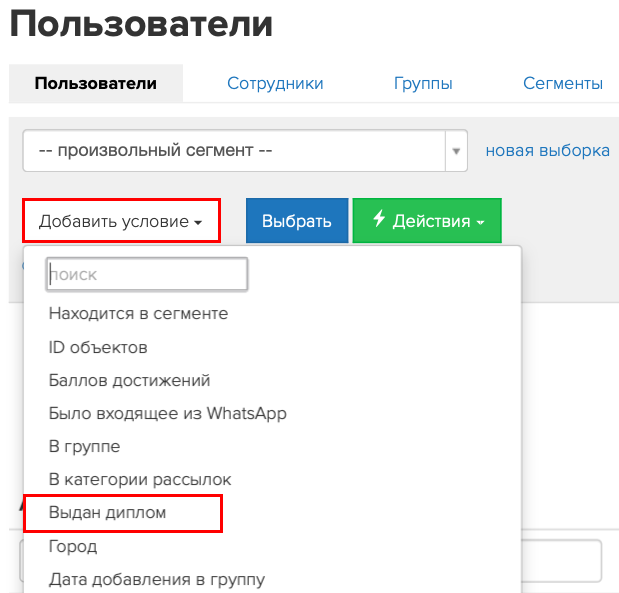The image size is (619, 593).
Task: Open the произвольный сегмент dropdown arrow
Action: pyautogui.click(x=456, y=151)
